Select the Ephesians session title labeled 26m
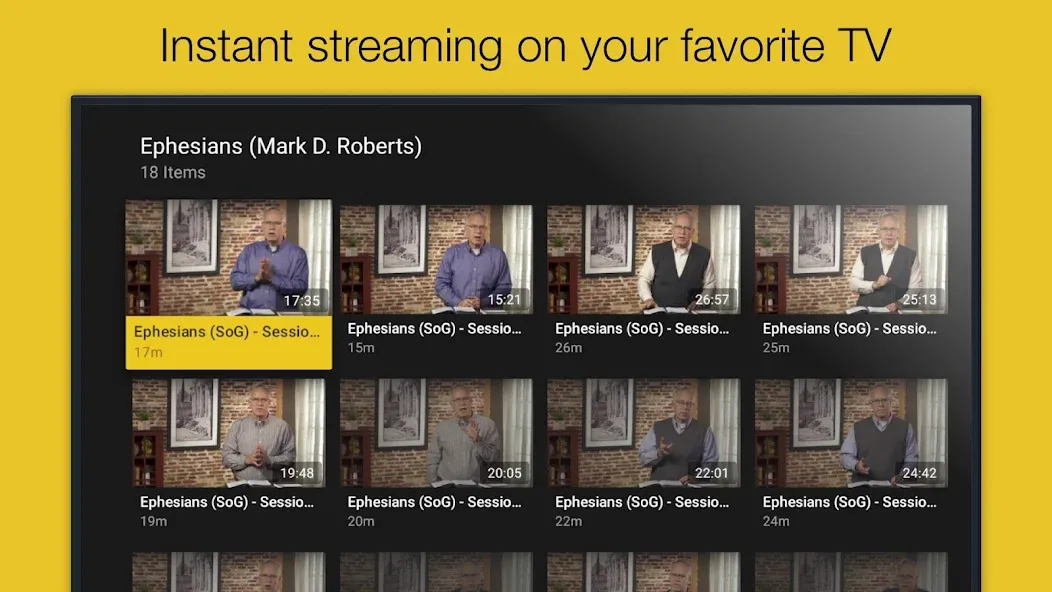Viewport: 1052px width, 592px height. [641, 329]
